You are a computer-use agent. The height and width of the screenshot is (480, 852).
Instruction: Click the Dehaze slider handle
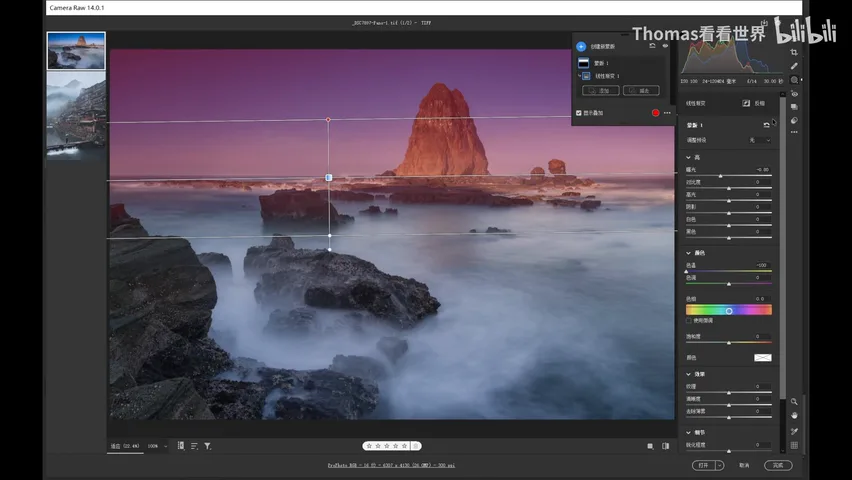click(729, 417)
